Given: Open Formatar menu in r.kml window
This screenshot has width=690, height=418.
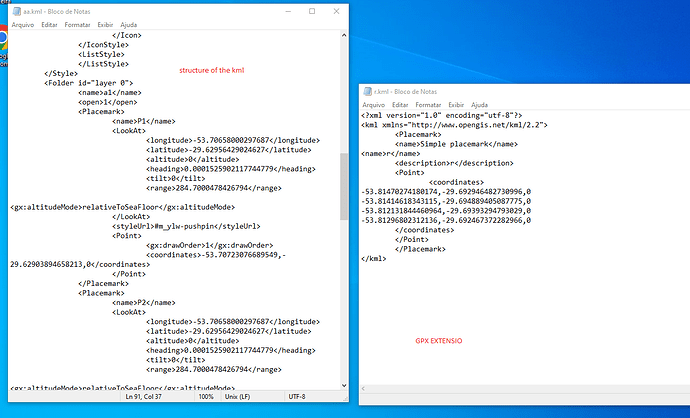Looking at the screenshot, I should 428,105.
